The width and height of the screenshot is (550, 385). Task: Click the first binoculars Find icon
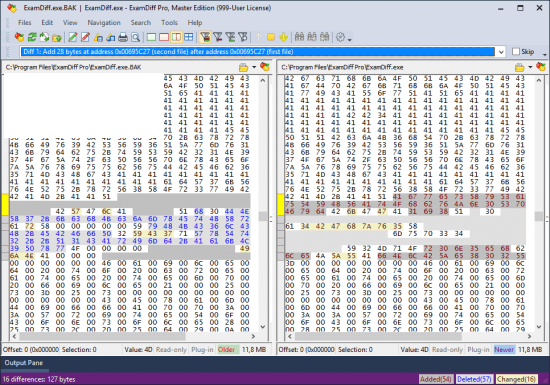click(x=299, y=37)
